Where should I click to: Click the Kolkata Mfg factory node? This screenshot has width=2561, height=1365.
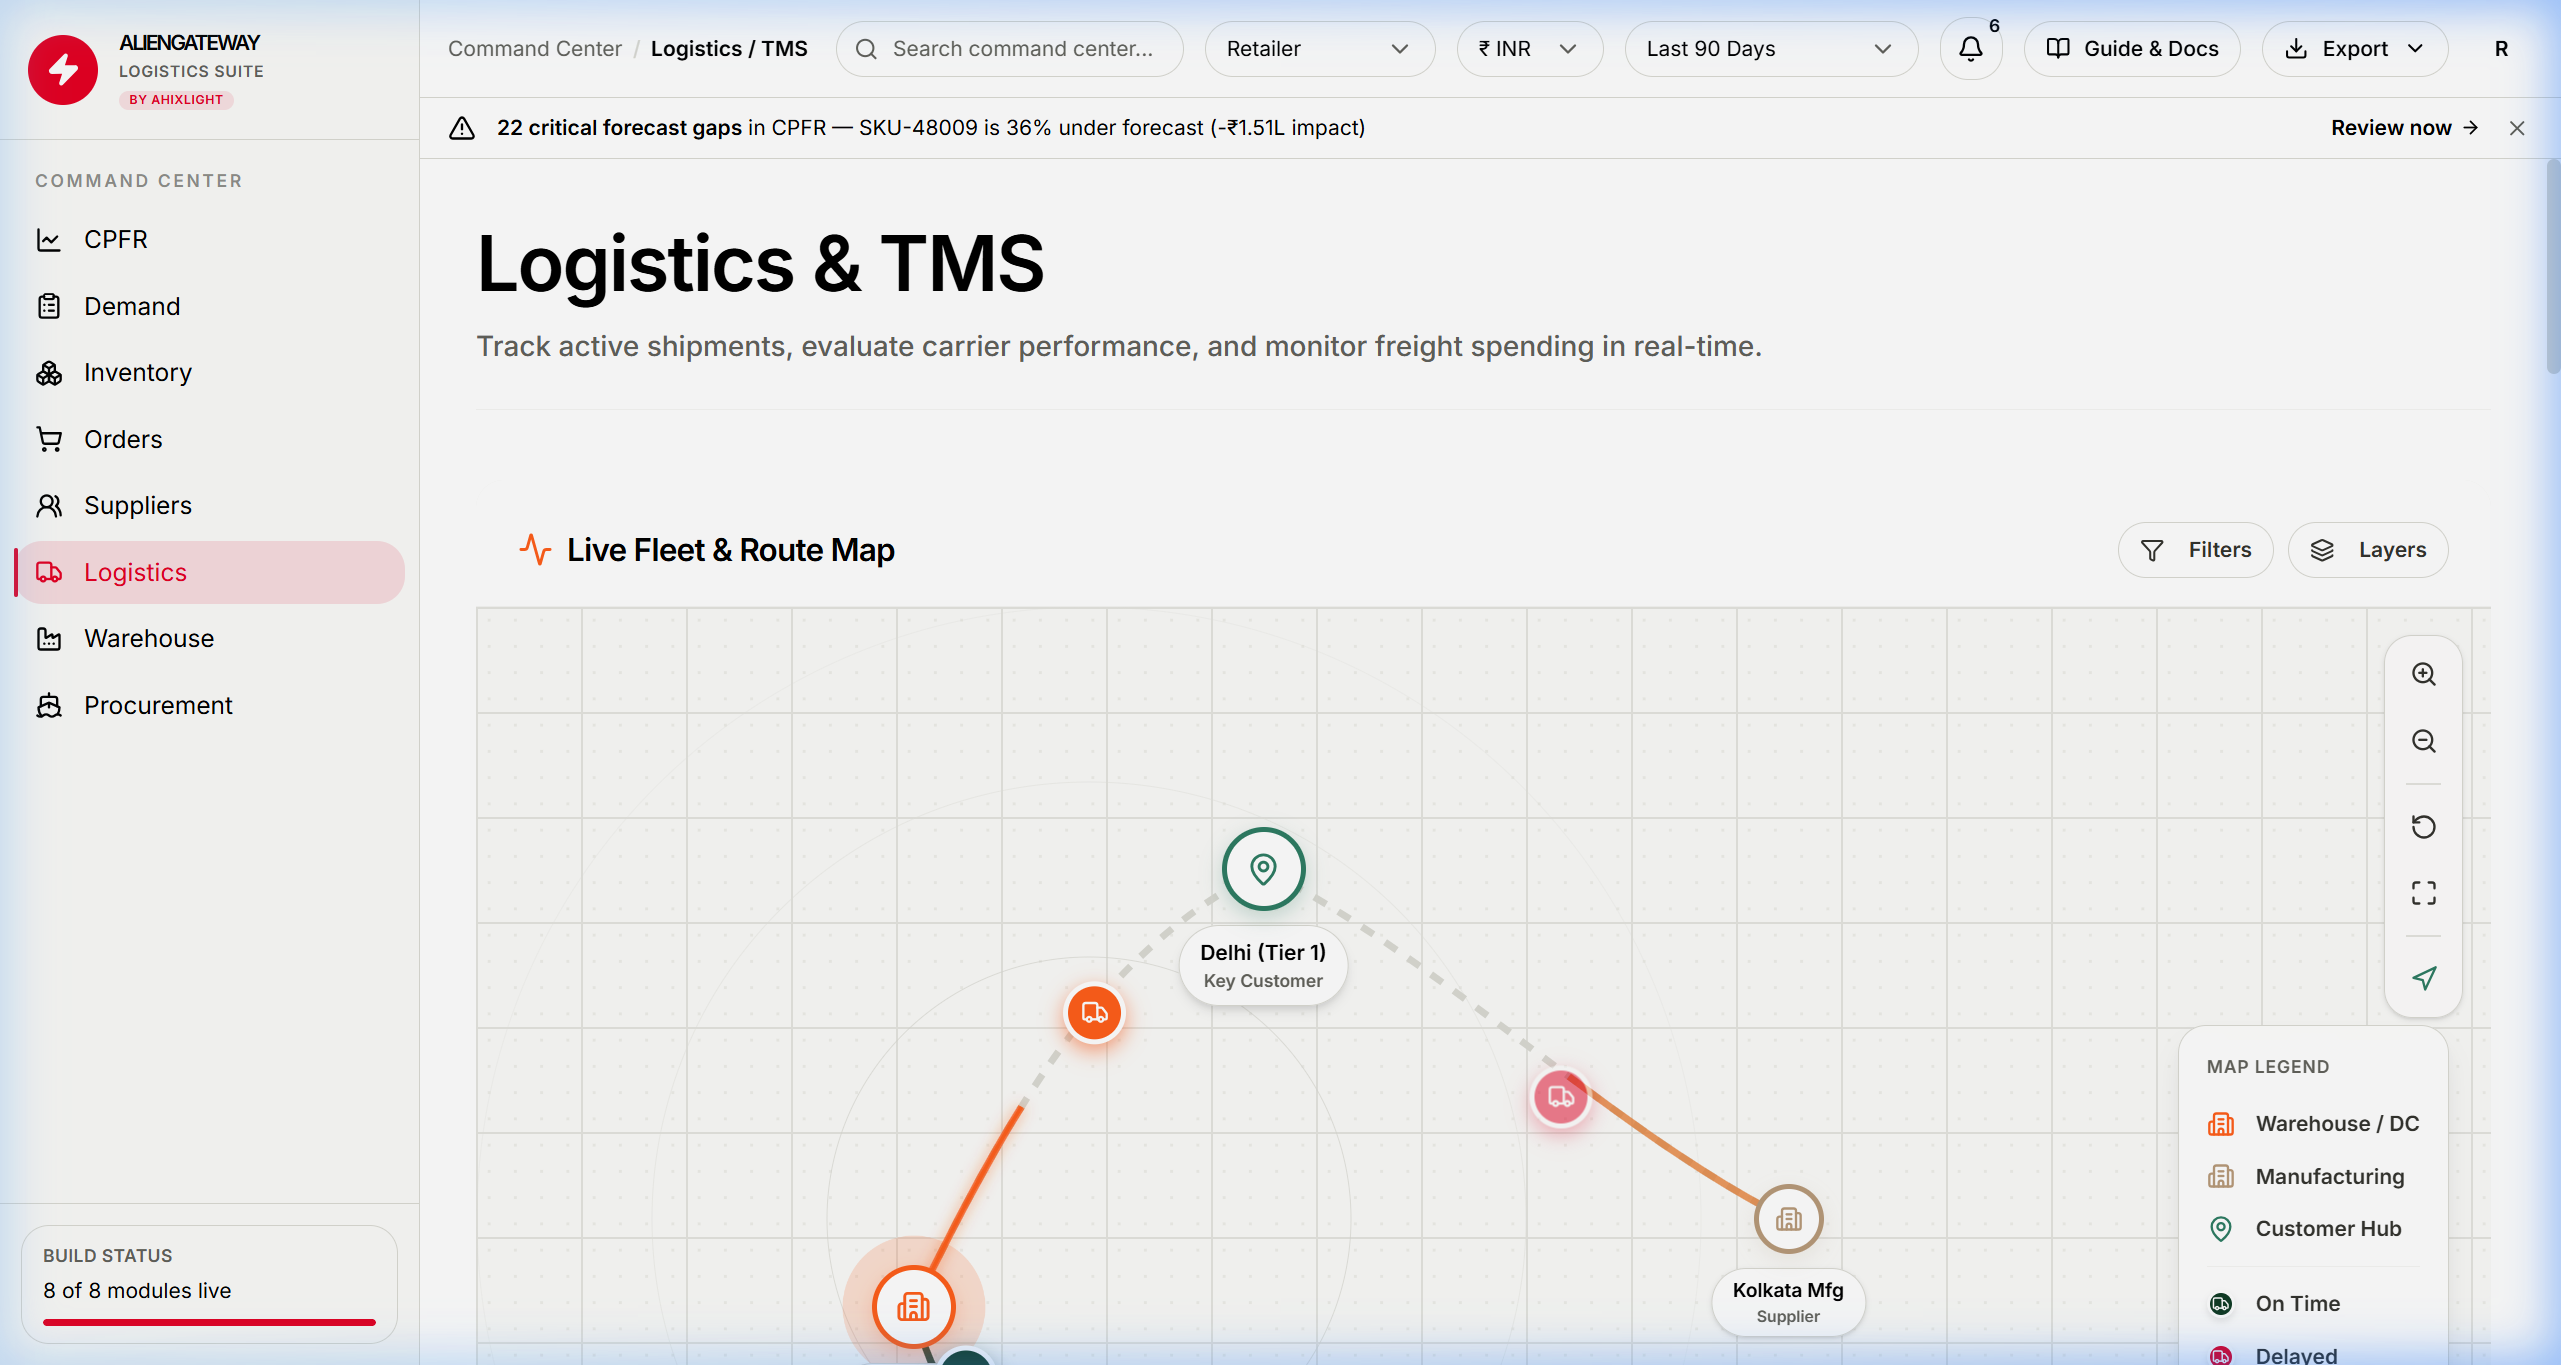[1788, 1219]
